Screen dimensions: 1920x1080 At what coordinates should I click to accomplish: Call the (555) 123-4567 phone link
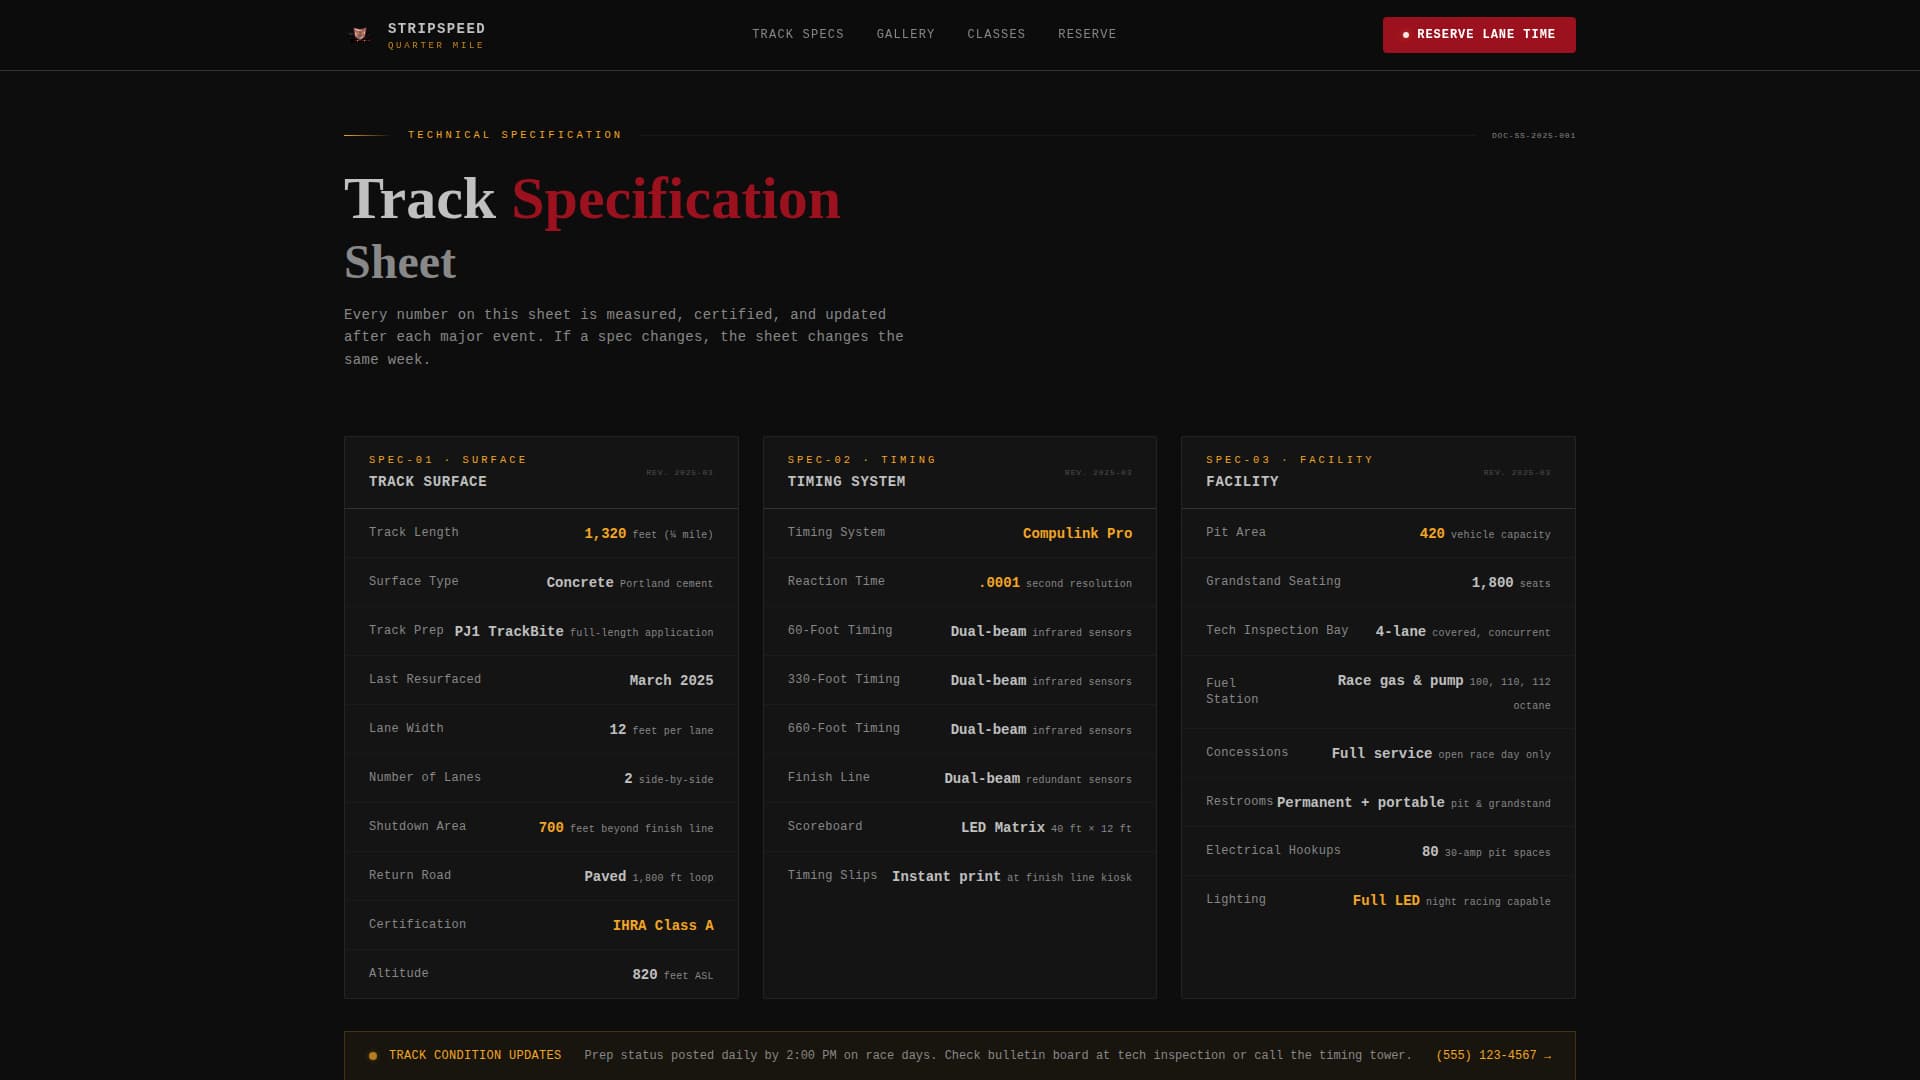1494,1055
